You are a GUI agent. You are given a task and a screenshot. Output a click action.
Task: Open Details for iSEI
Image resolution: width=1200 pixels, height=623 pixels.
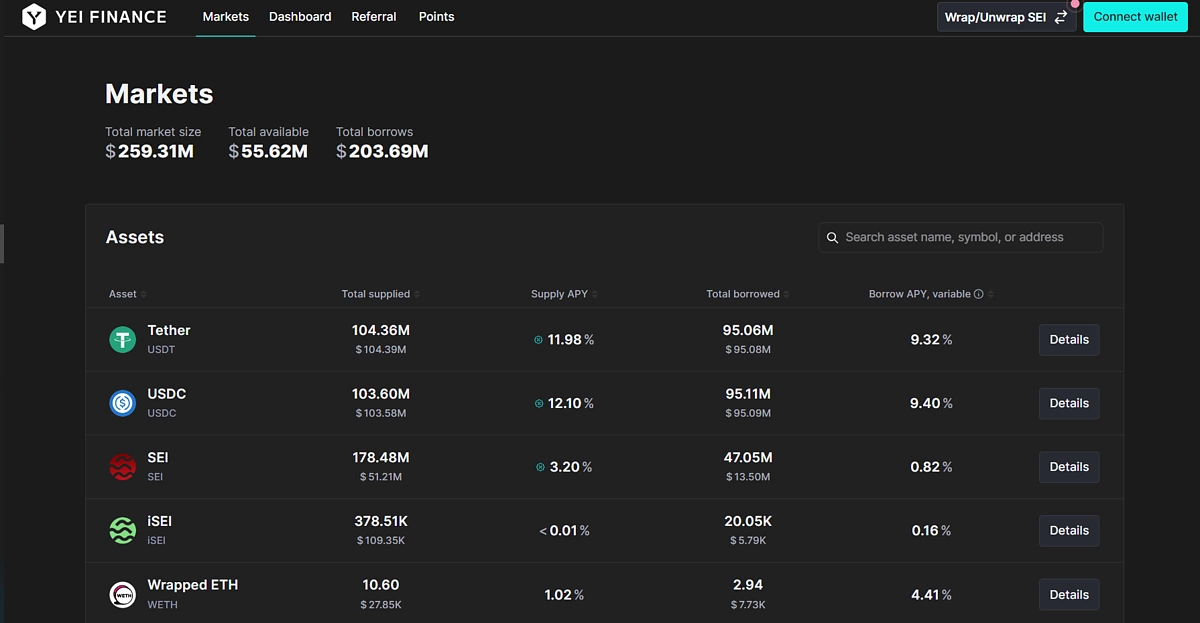coord(1069,531)
